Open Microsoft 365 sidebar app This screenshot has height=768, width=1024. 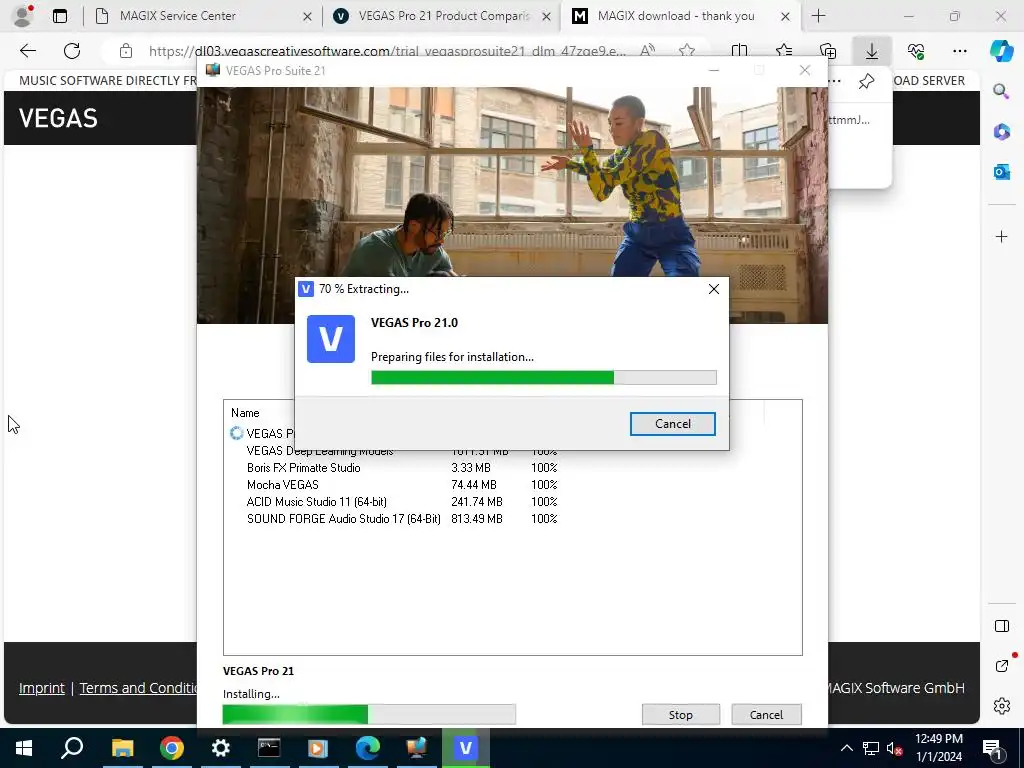click(1001, 132)
